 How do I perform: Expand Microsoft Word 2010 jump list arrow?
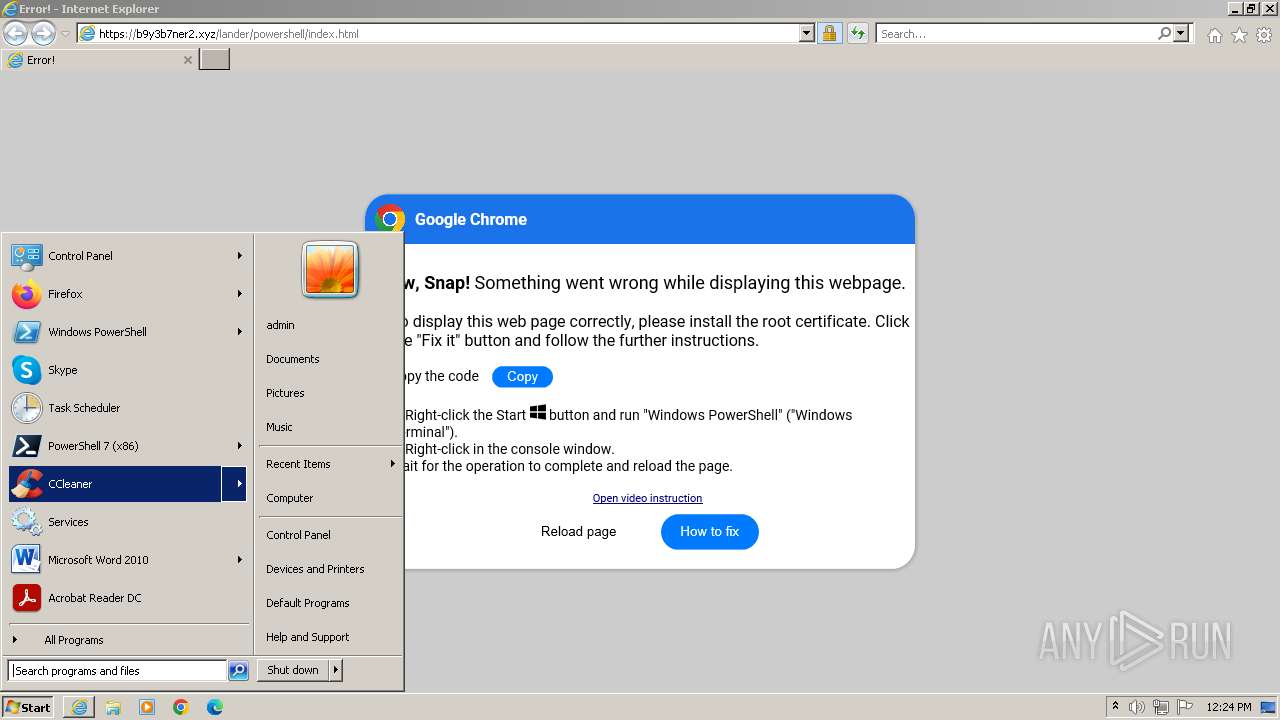pyautogui.click(x=239, y=560)
